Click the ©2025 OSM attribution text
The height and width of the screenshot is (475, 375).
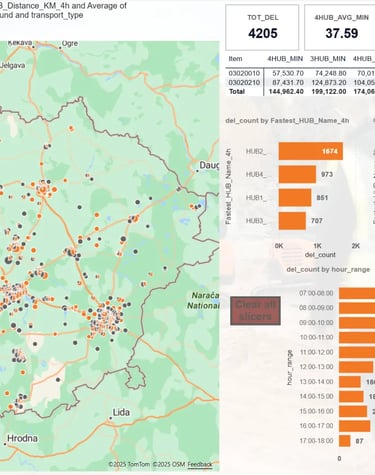(169, 464)
